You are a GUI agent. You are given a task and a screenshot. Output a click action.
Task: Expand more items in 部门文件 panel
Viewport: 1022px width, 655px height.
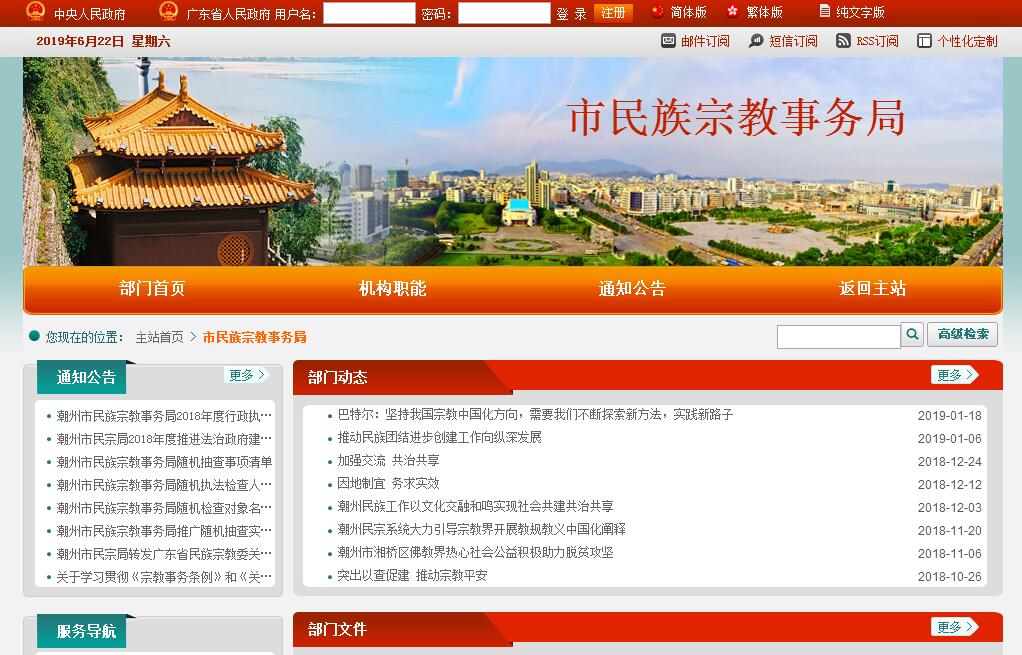(x=954, y=627)
